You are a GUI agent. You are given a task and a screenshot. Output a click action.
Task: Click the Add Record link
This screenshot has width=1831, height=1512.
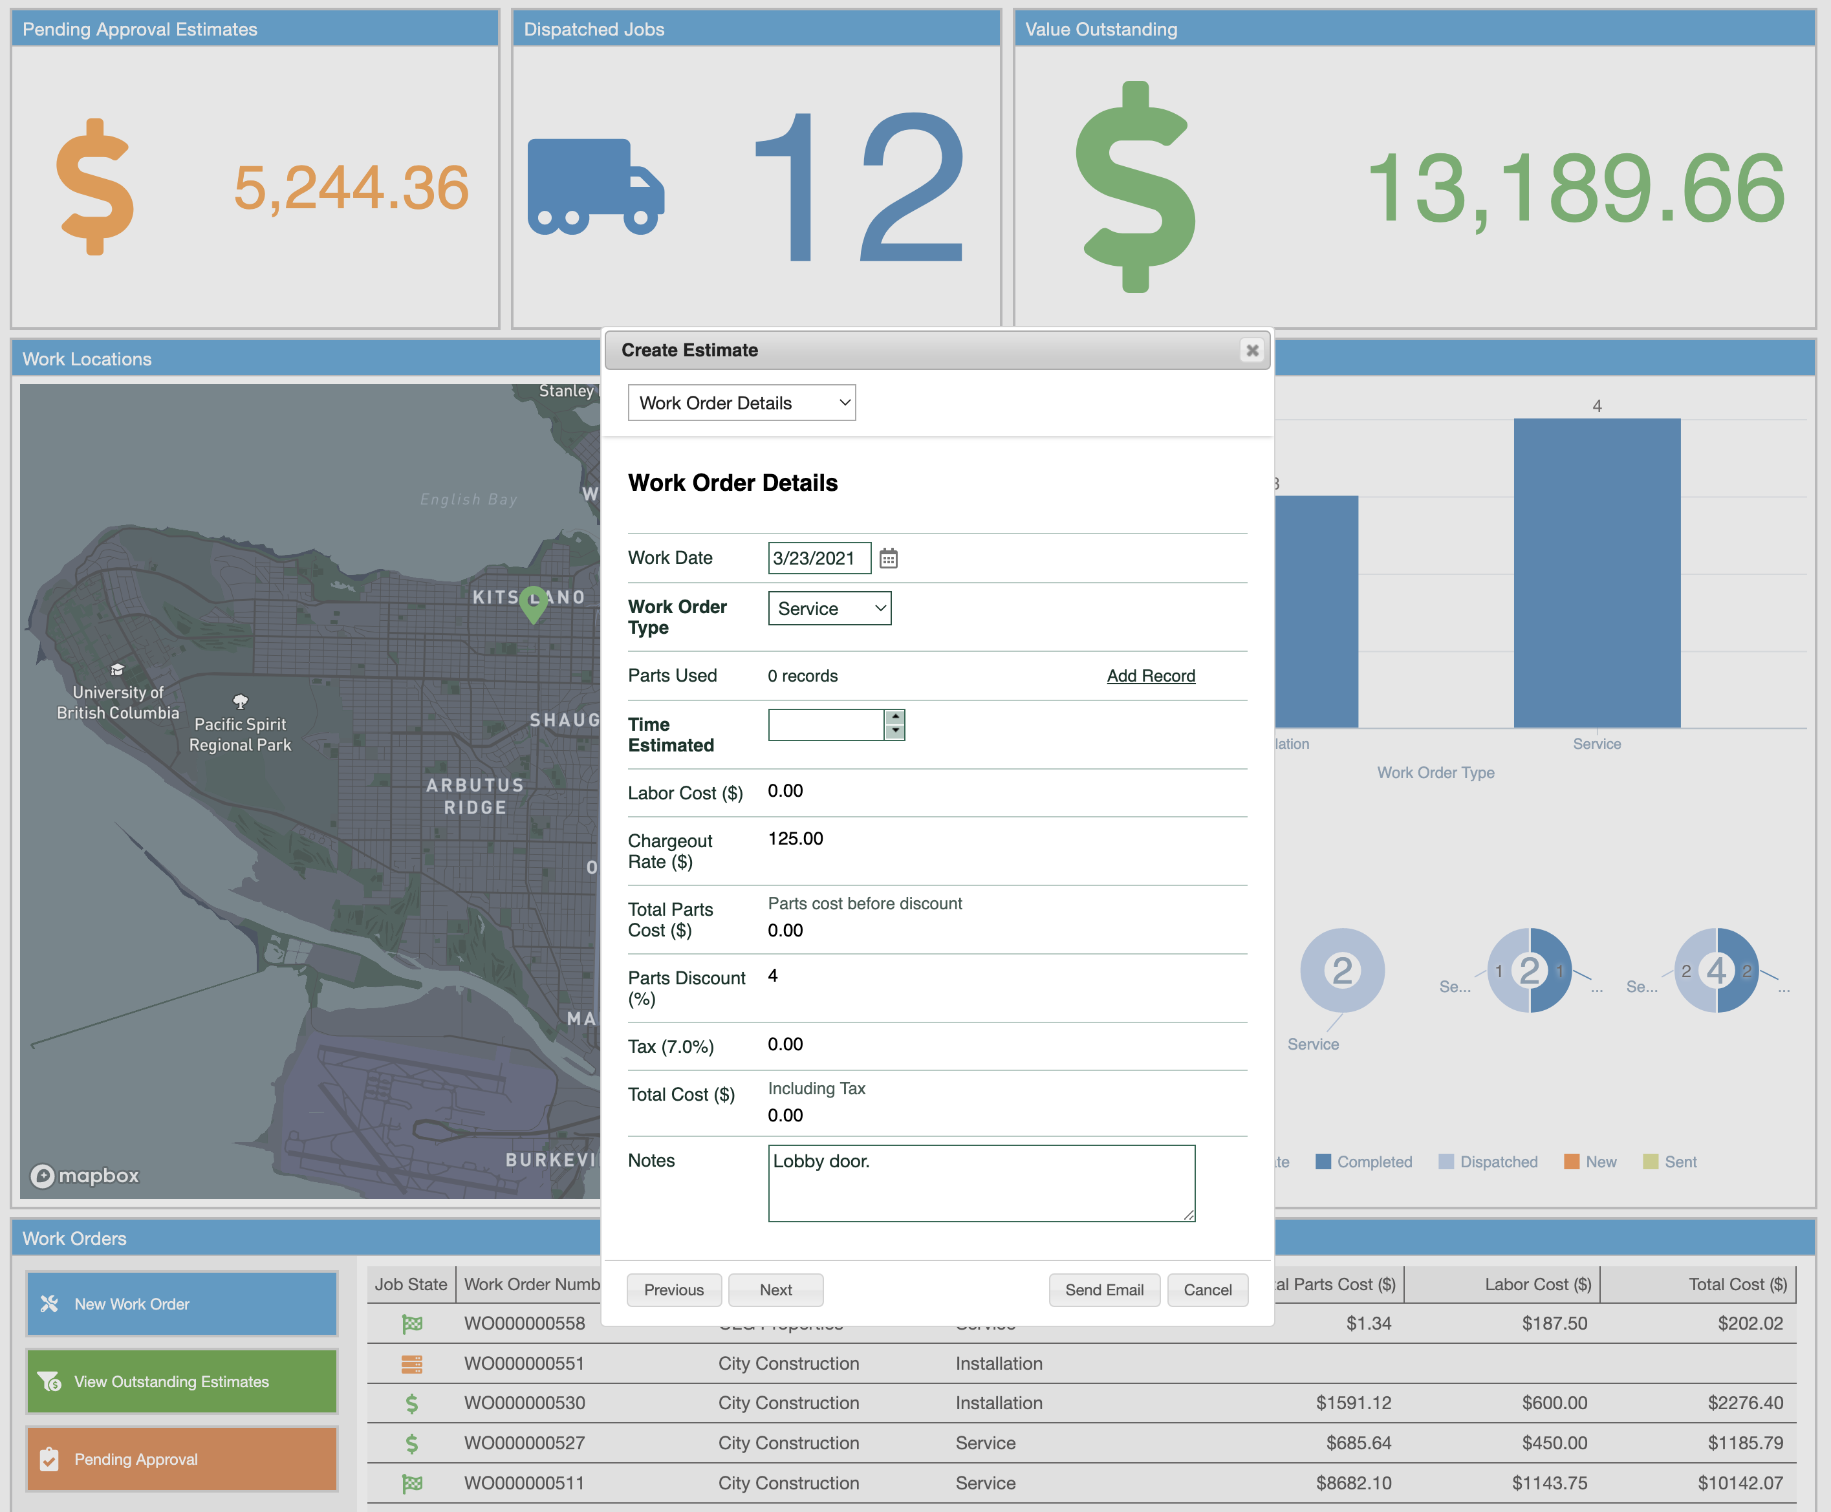click(x=1150, y=676)
